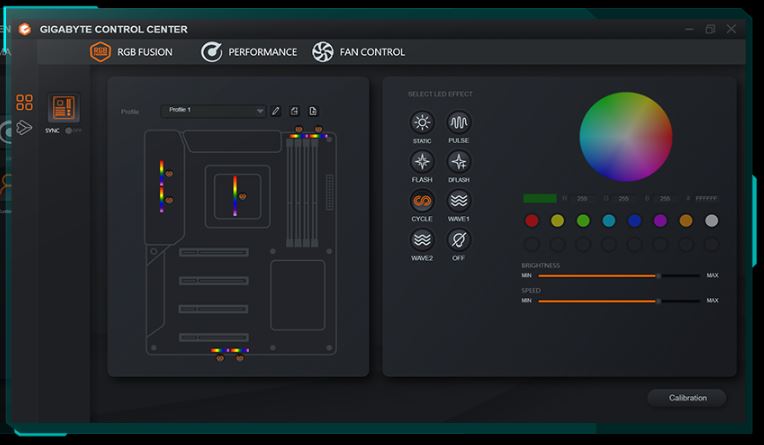Pick the red color swatch
This screenshot has height=445, width=764.
pyautogui.click(x=532, y=221)
